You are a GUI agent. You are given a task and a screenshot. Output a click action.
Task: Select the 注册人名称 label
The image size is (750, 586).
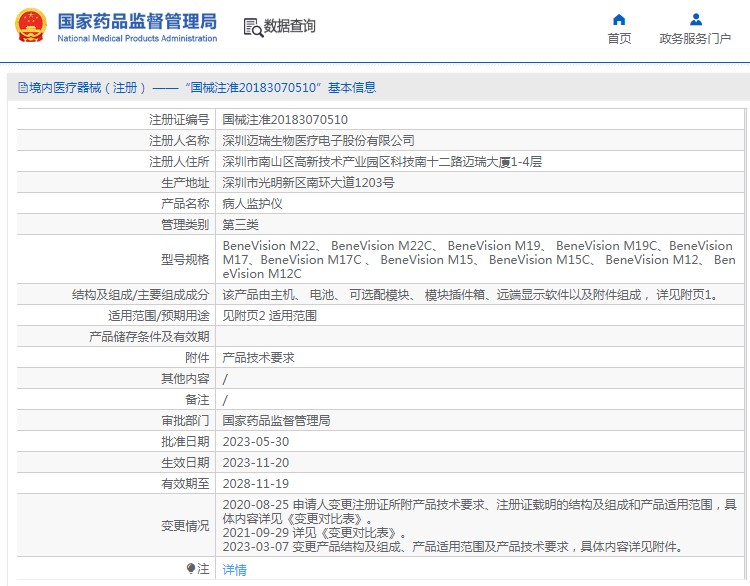pyautogui.click(x=179, y=141)
